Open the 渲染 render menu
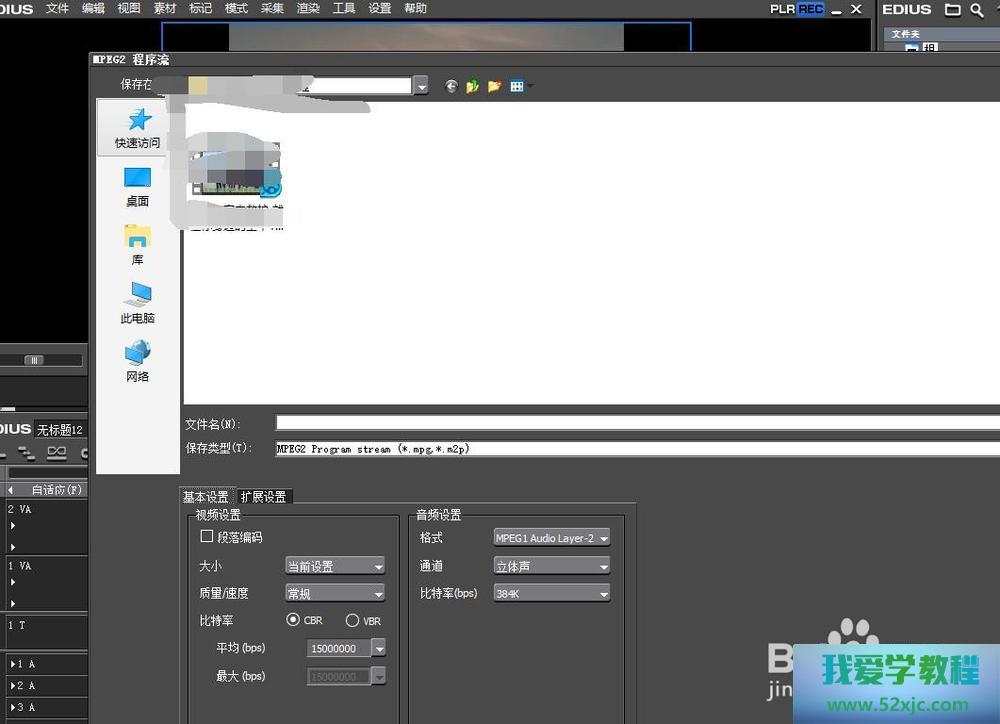 tap(308, 9)
